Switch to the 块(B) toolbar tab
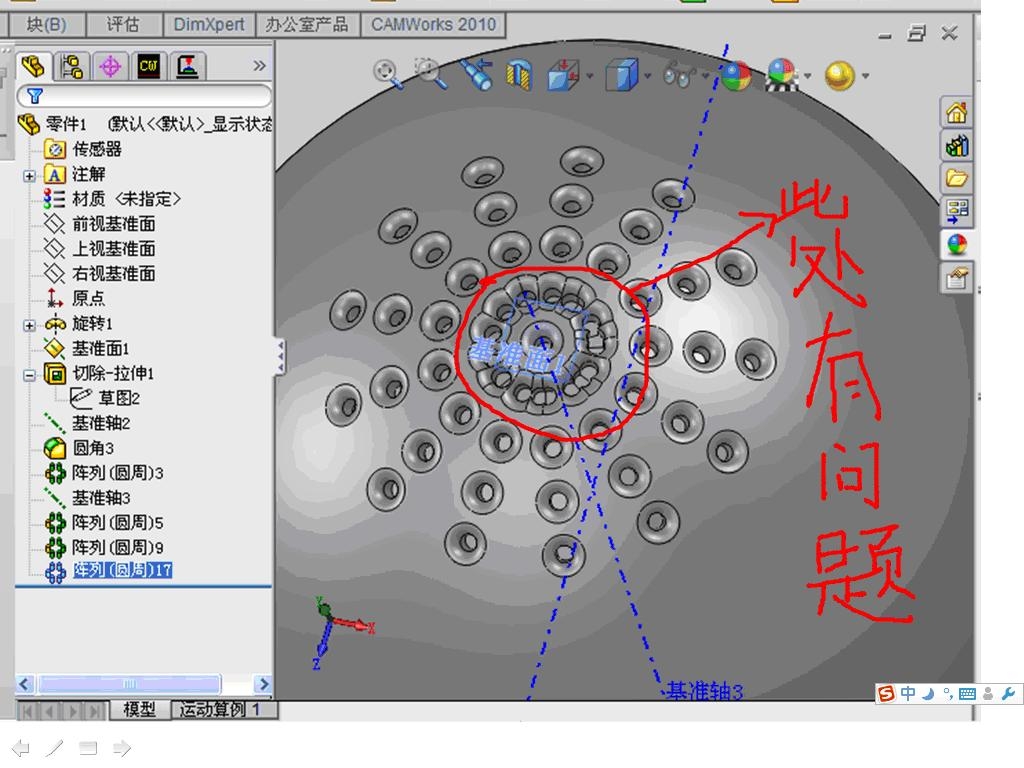Screen dimensions: 1024x768 pyautogui.click(x=46, y=25)
